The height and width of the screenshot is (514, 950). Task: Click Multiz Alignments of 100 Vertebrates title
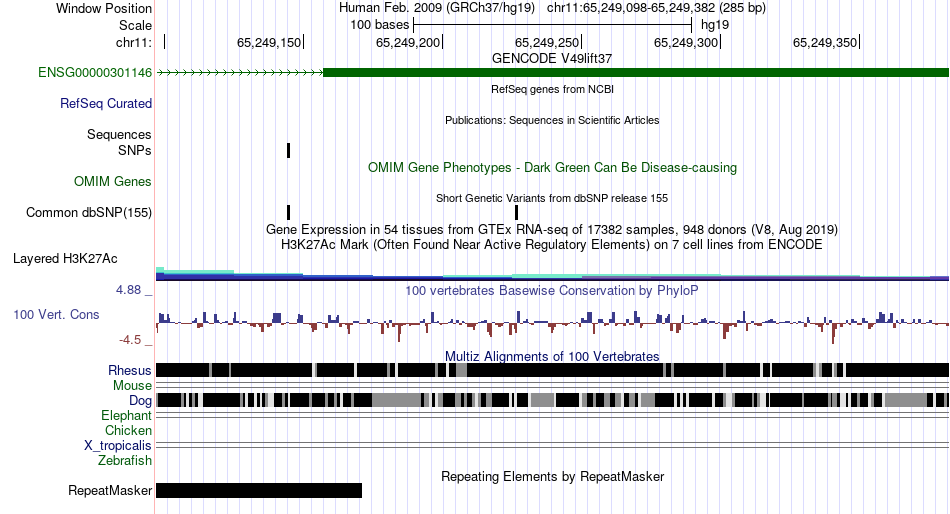pyautogui.click(x=552, y=356)
